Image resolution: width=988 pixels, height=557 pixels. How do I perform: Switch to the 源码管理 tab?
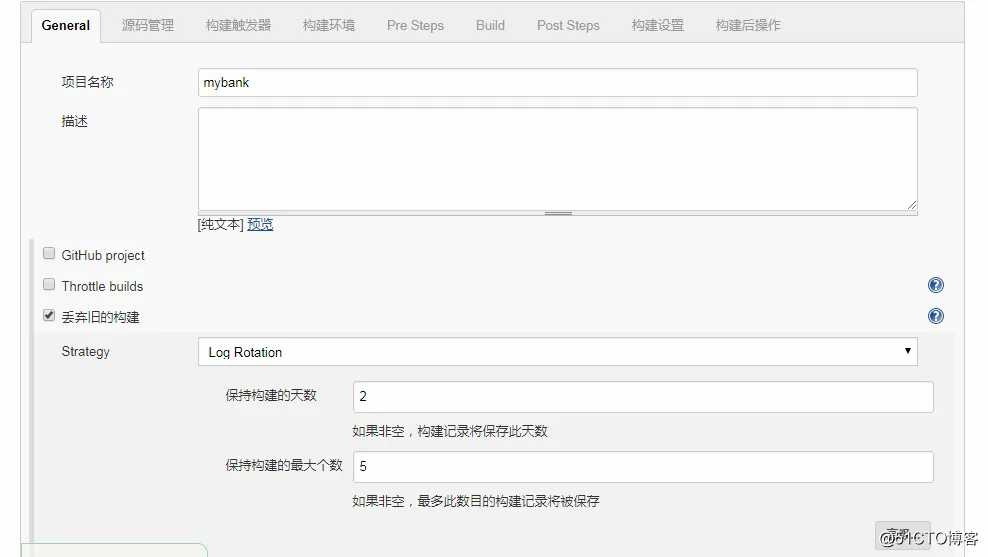148,26
